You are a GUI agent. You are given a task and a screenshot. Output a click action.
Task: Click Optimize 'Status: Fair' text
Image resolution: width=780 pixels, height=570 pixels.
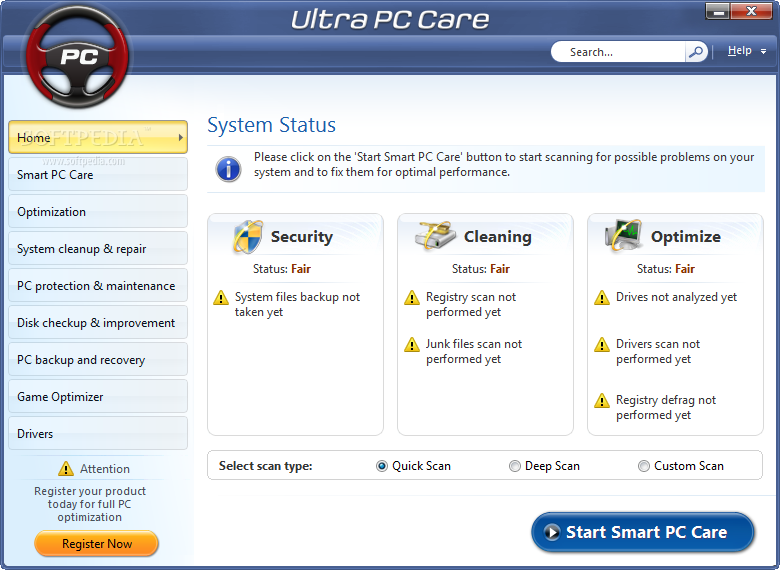[666, 269]
